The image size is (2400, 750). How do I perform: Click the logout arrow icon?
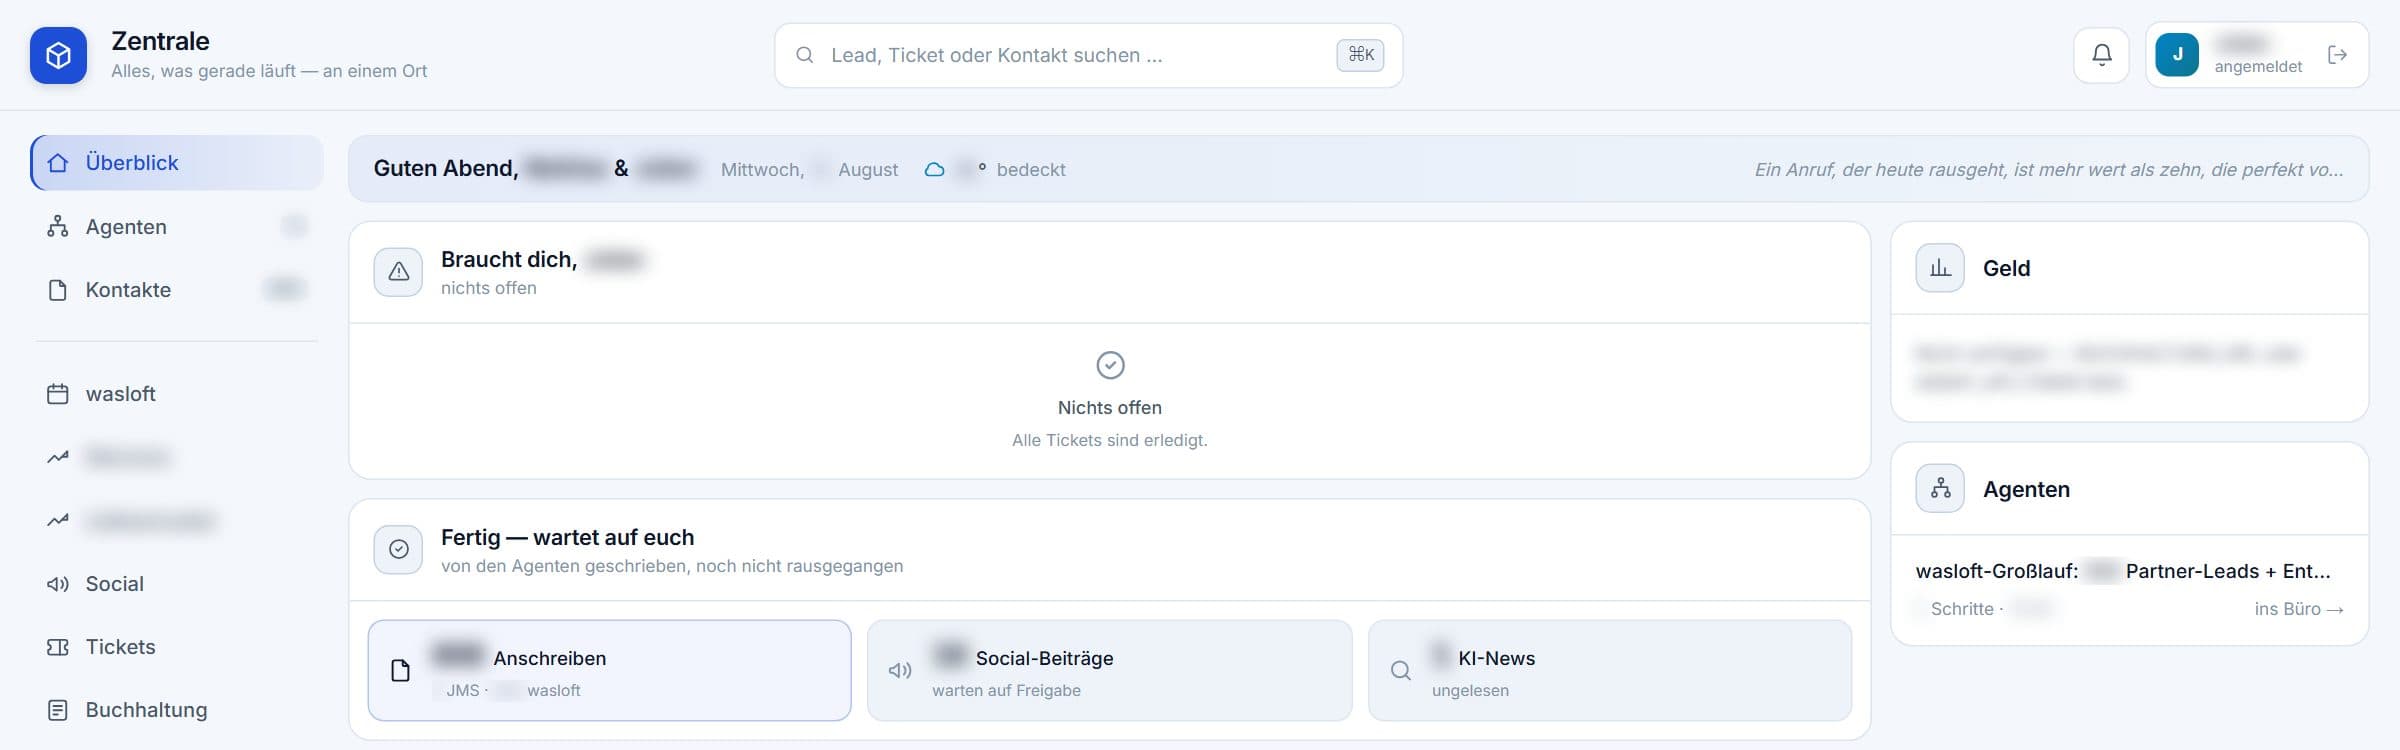click(x=2337, y=55)
